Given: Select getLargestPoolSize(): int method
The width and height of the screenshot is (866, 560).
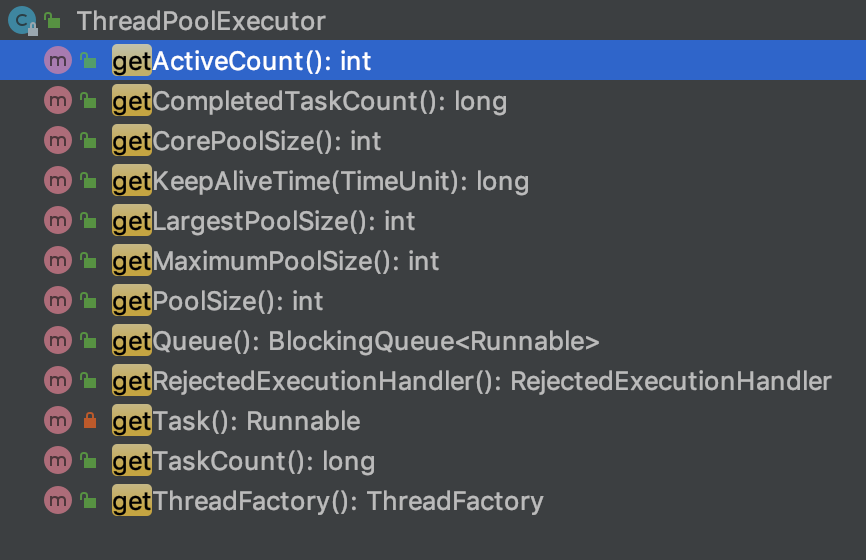Looking at the screenshot, I should pyautogui.click(x=433, y=221).
